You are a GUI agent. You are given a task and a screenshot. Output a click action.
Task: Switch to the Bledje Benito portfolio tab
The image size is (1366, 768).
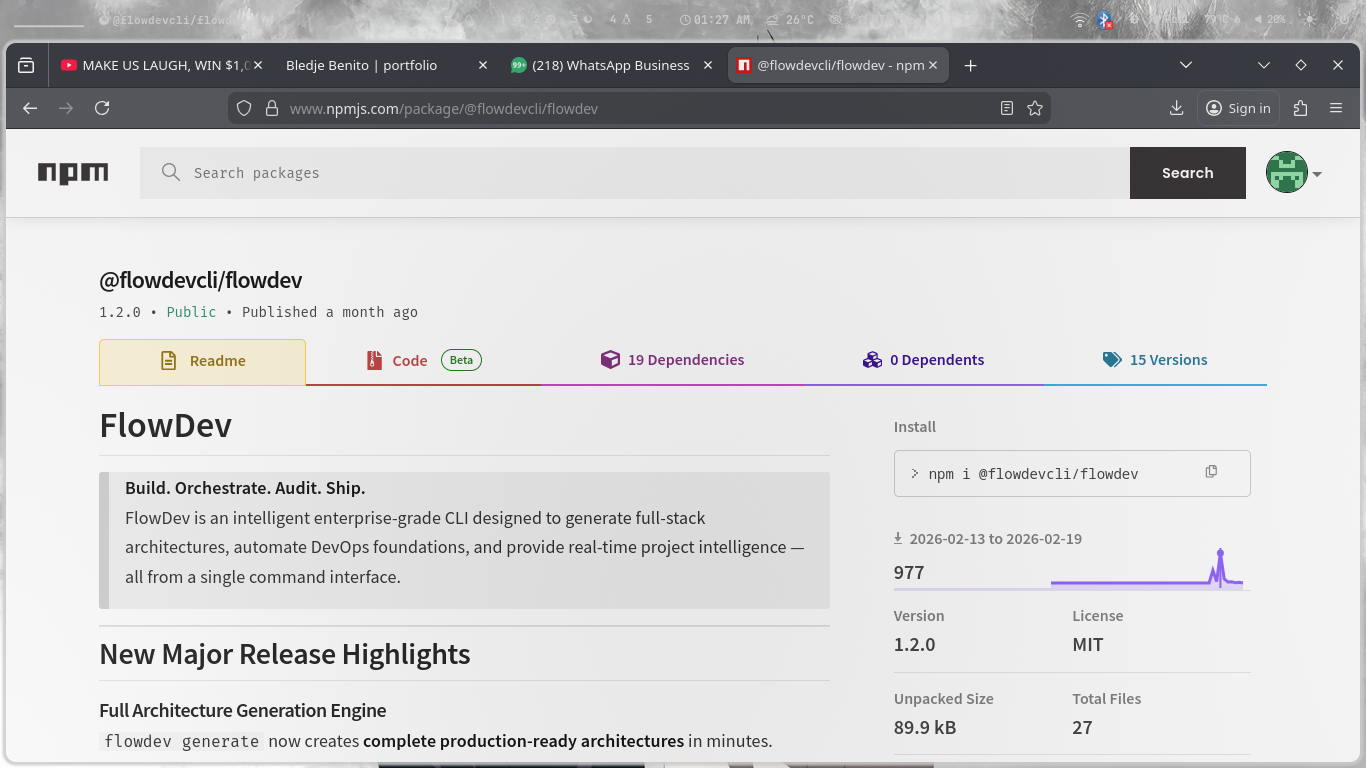(385, 65)
